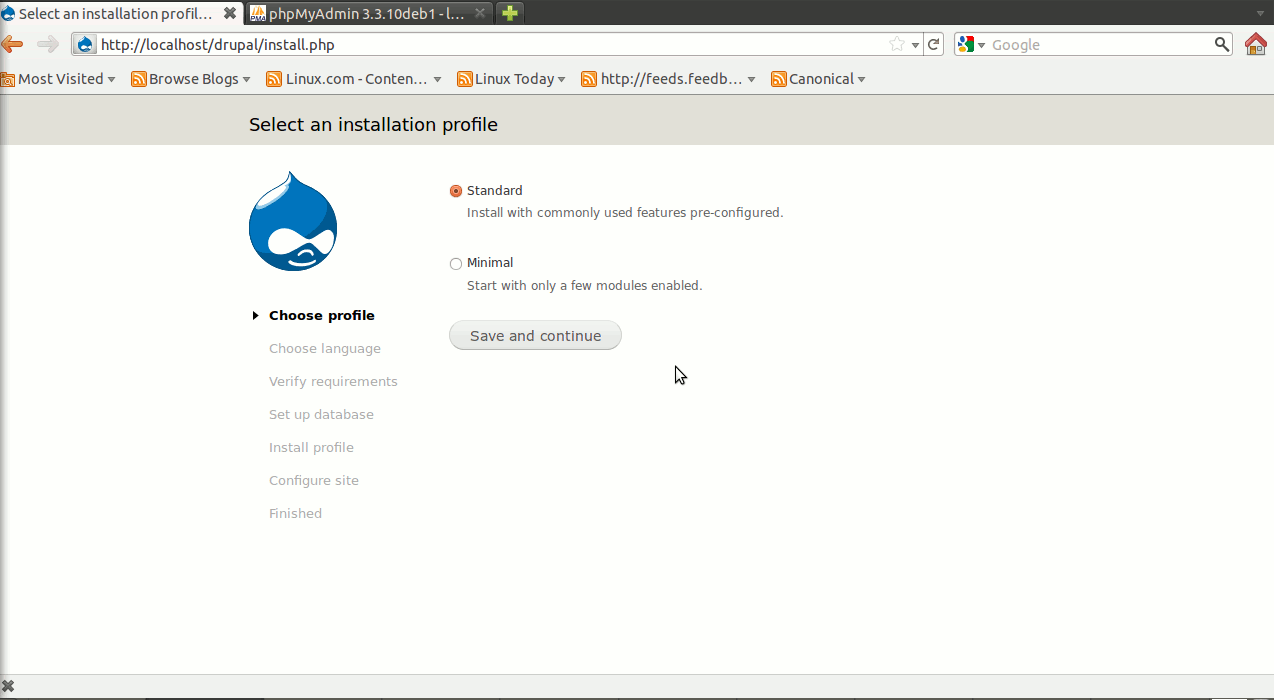This screenshot has height=700, width=1274.
Task: Expand the Canonical bookmark folder
Action: pos(820,79)
